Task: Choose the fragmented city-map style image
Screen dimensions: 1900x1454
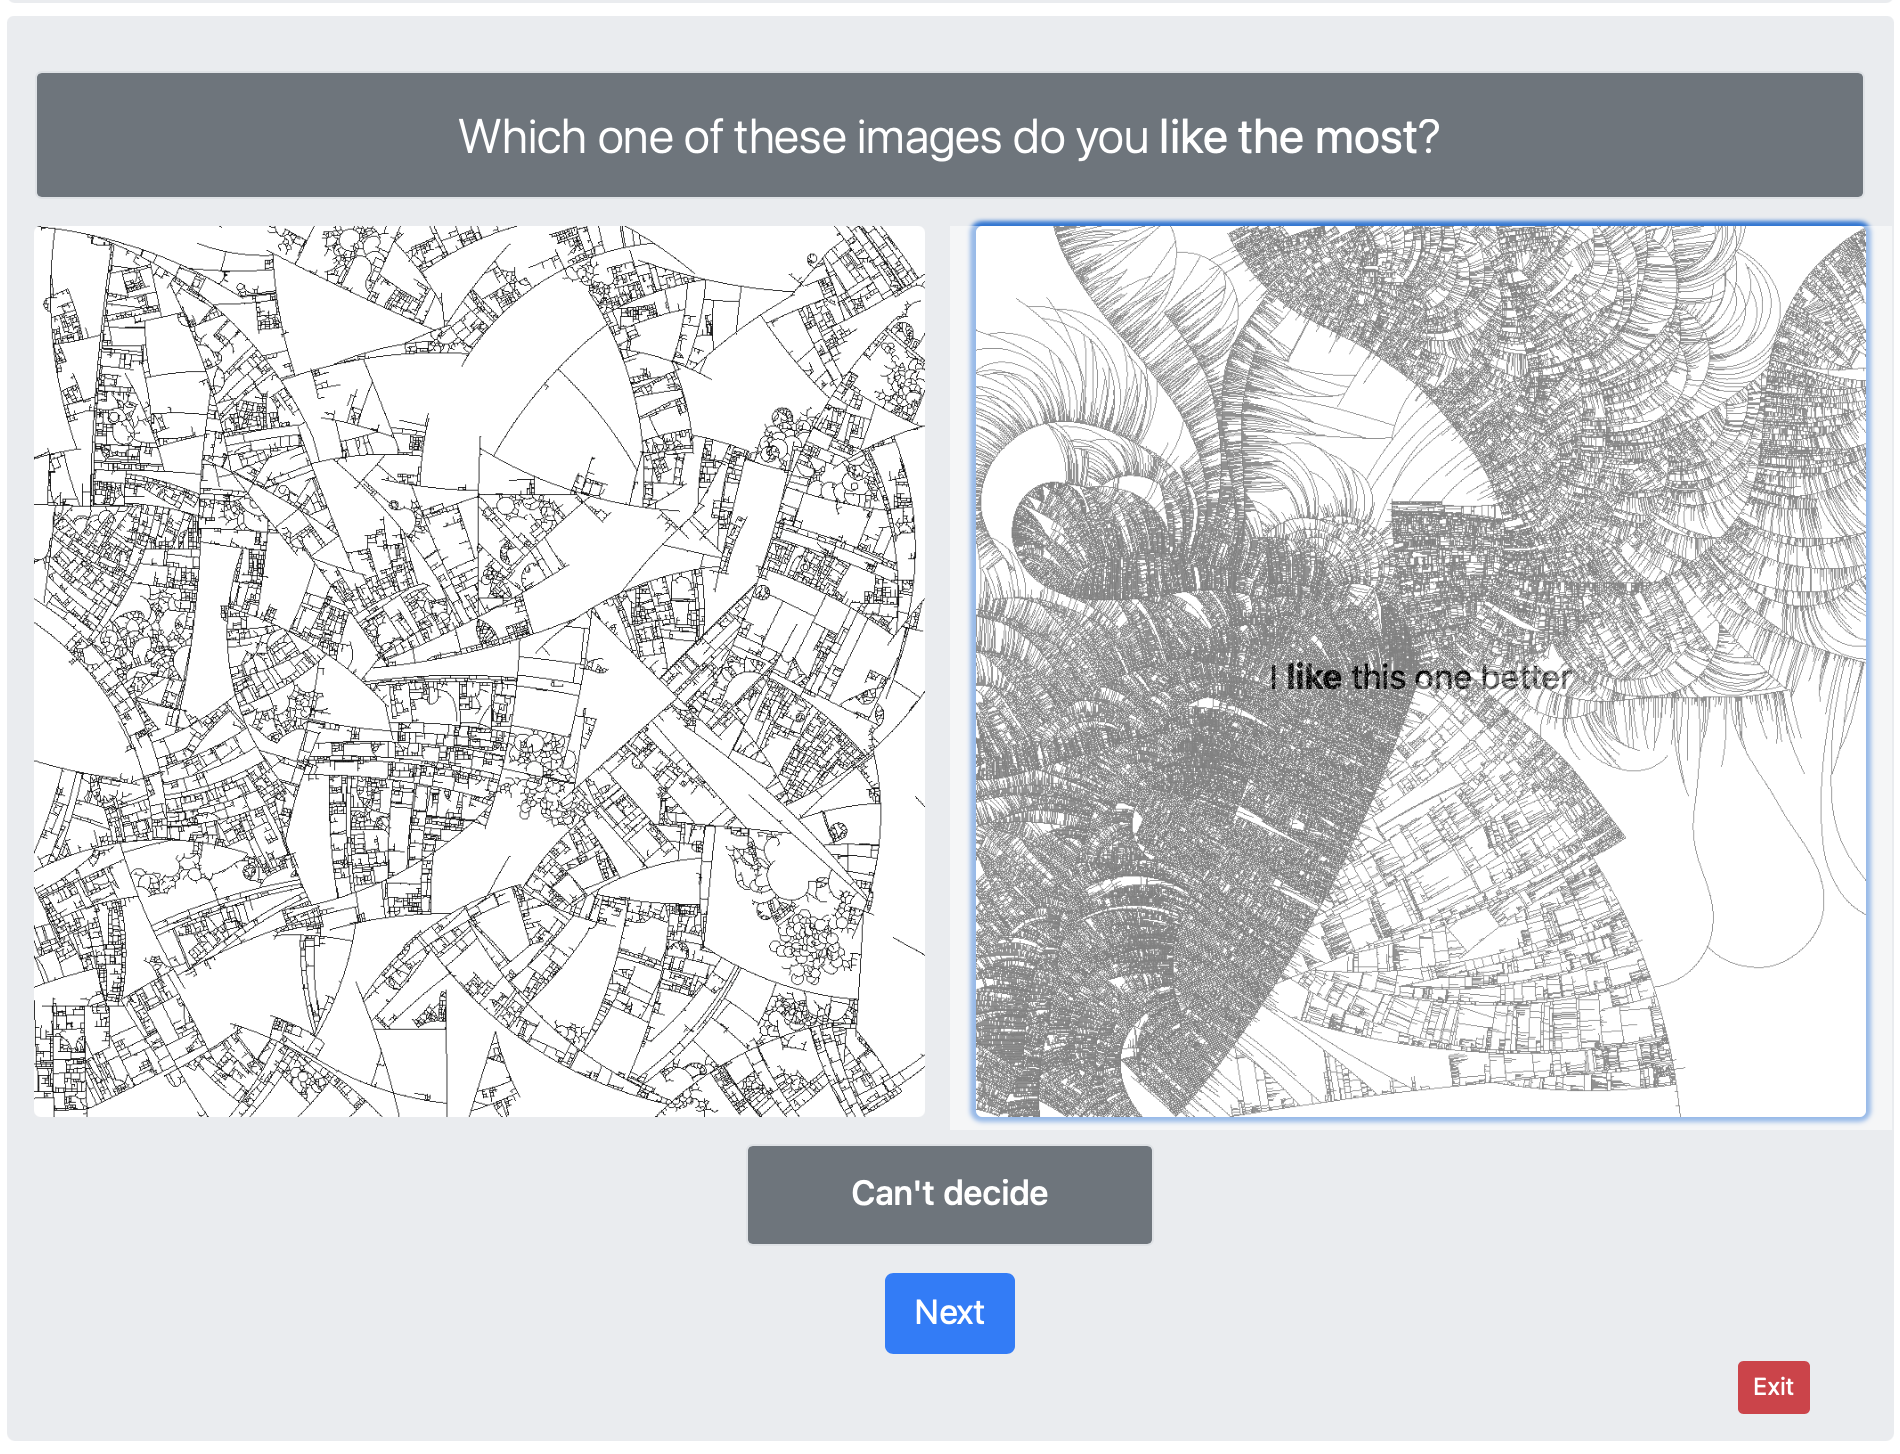Action: [479, 671]
